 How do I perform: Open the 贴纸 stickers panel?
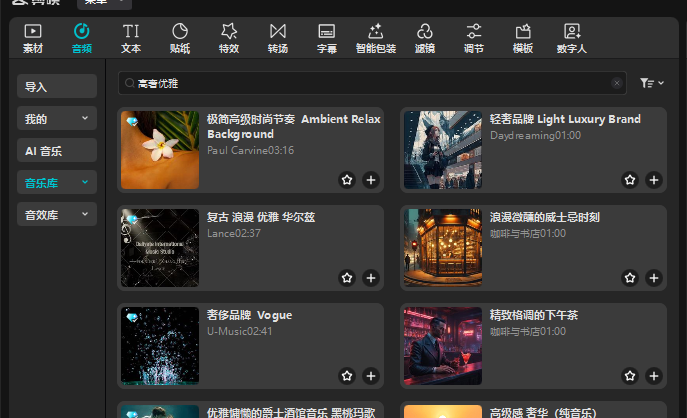click(x=180, y=38)
